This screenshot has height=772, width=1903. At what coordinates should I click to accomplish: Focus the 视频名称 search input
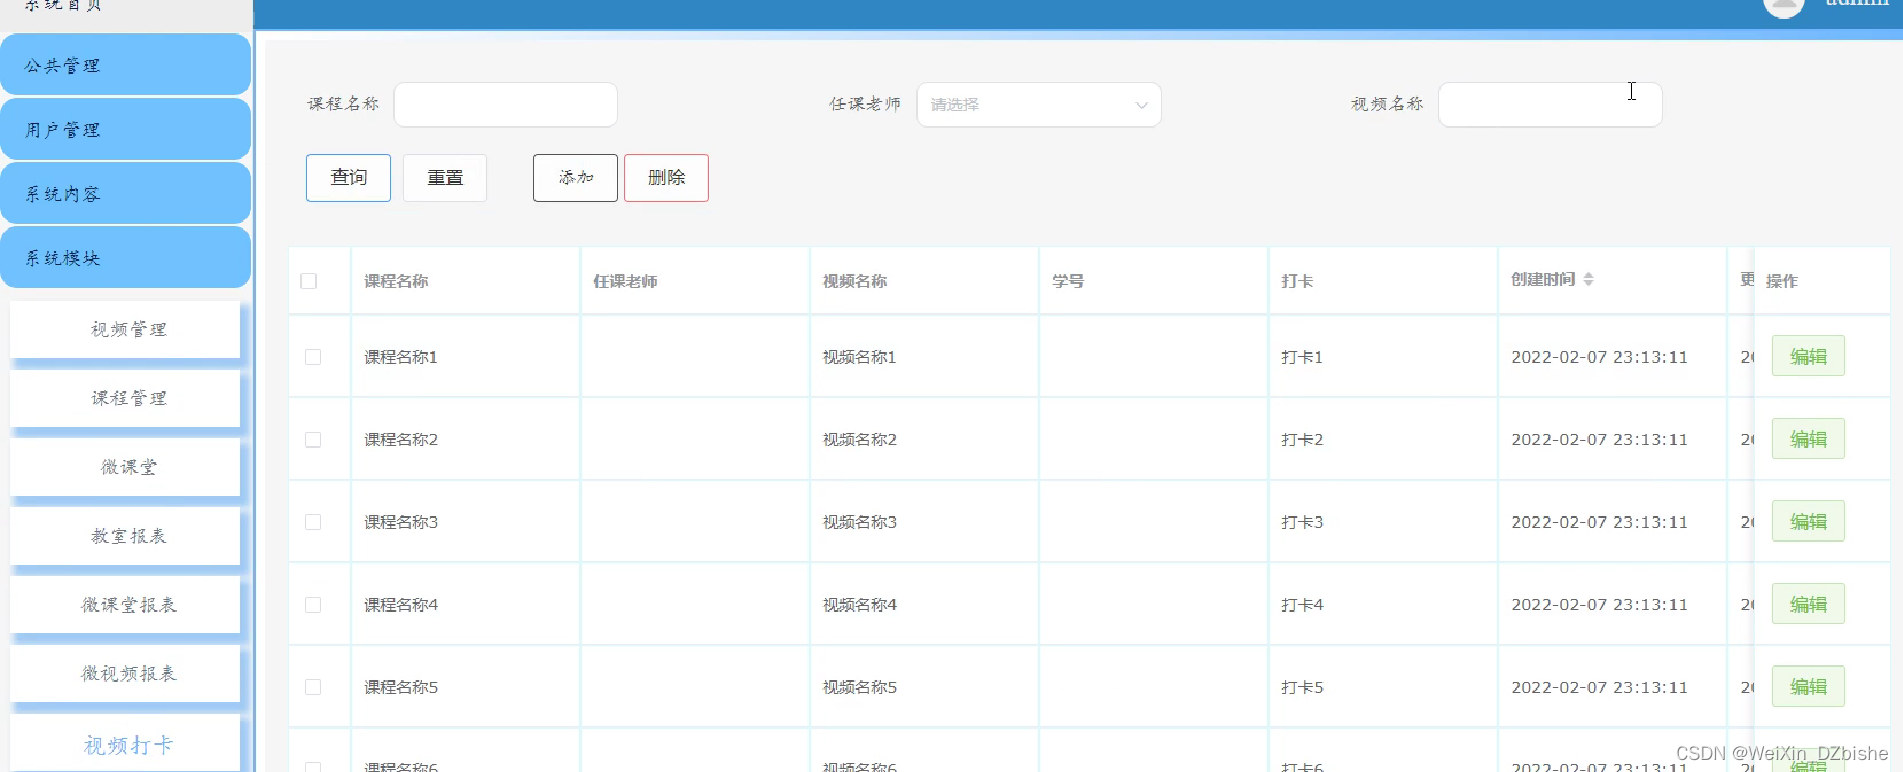[x=1550, y=104]
